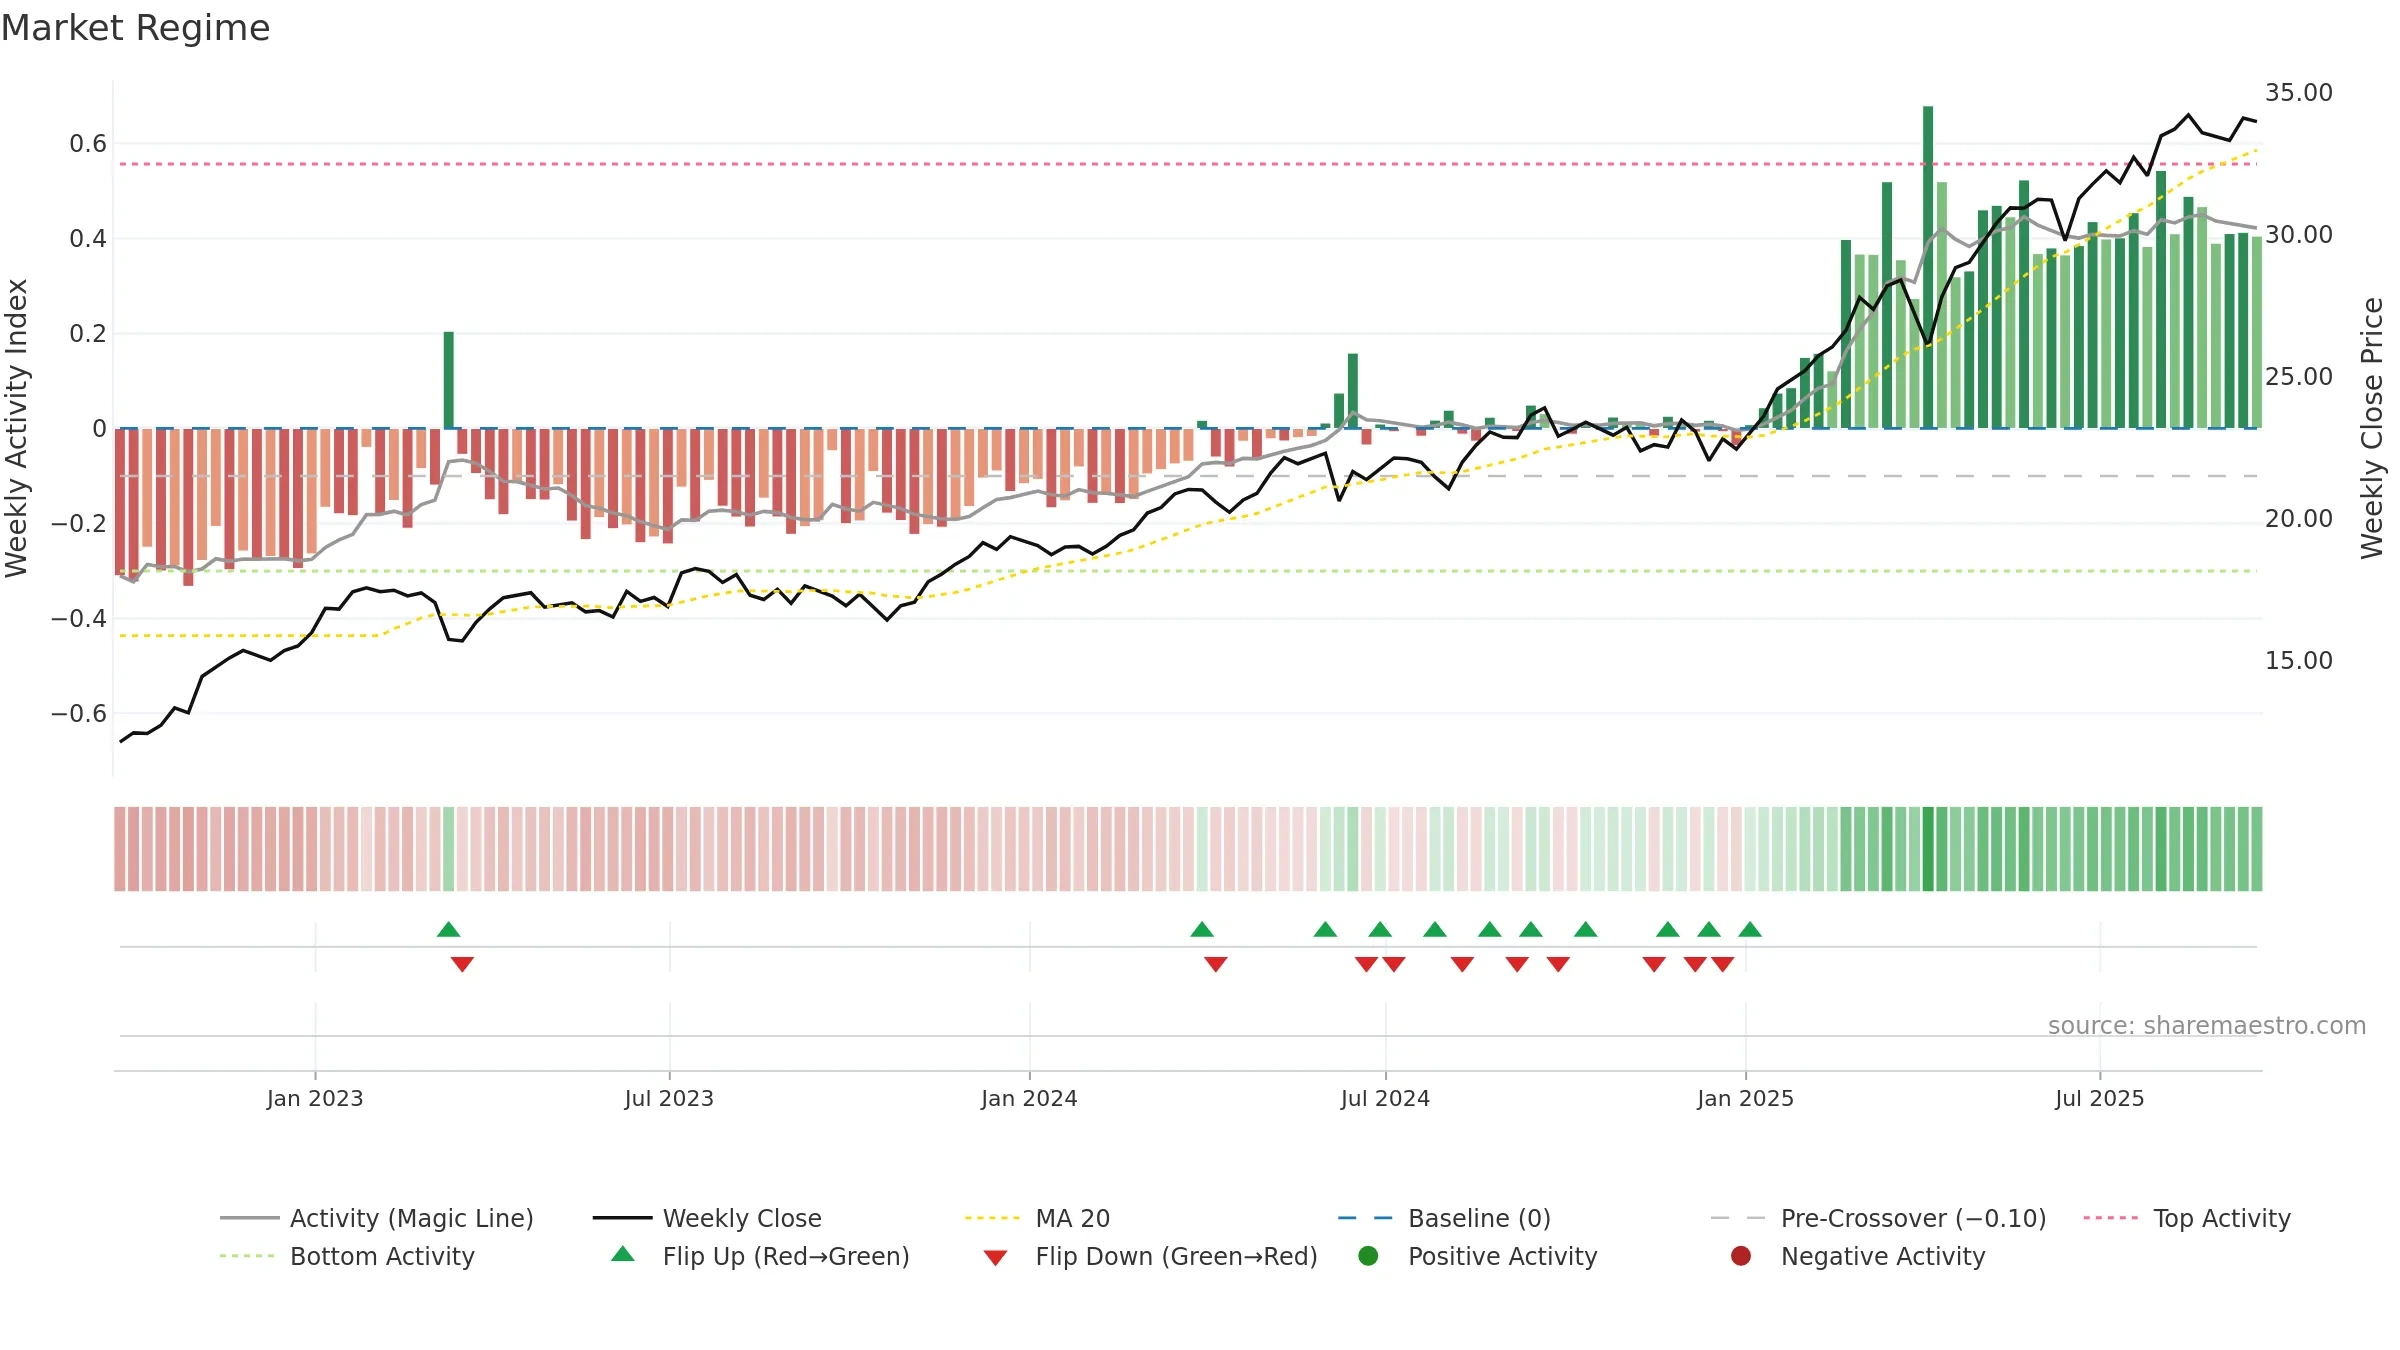
Task: Toggle Flip Up (Red→Green) legend entry
Action: click(x=760, y=1256)
